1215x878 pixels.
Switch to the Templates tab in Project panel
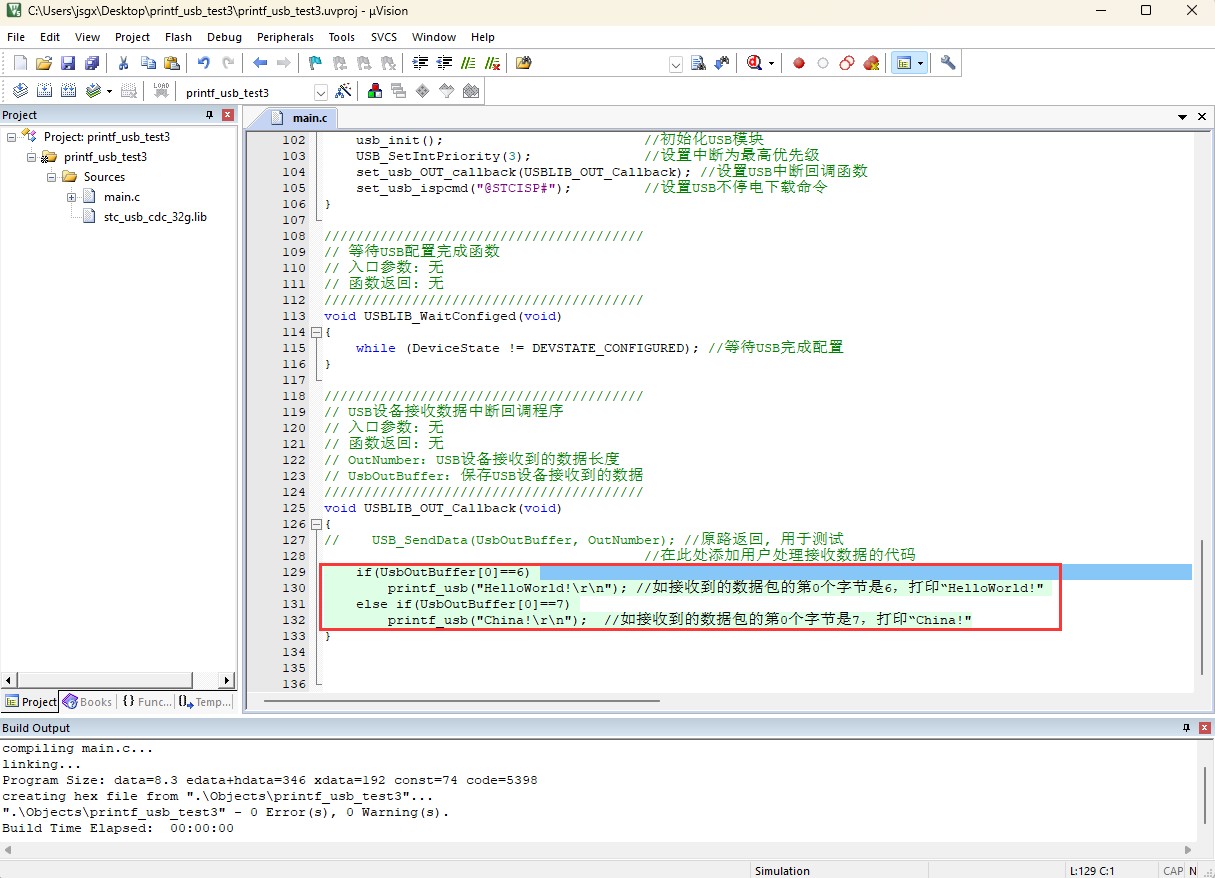coord(205,702)
